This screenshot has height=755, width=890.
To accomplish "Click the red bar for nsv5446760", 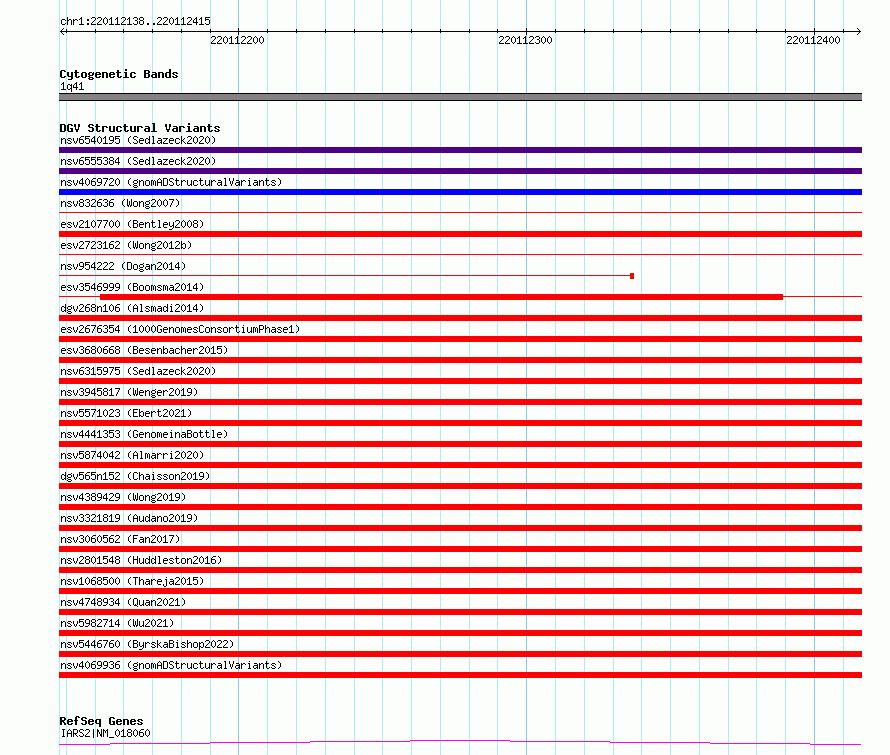I will (460, 654).
